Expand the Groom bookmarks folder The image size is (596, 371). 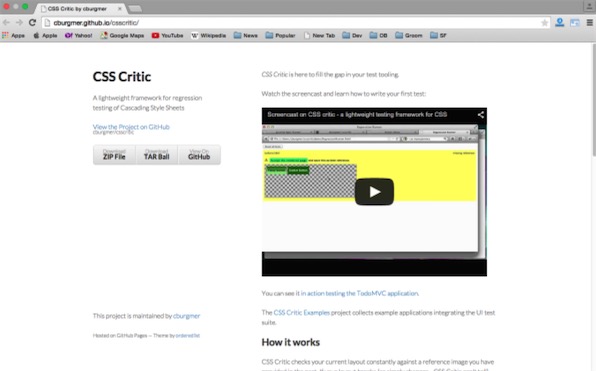coord(409,35)
